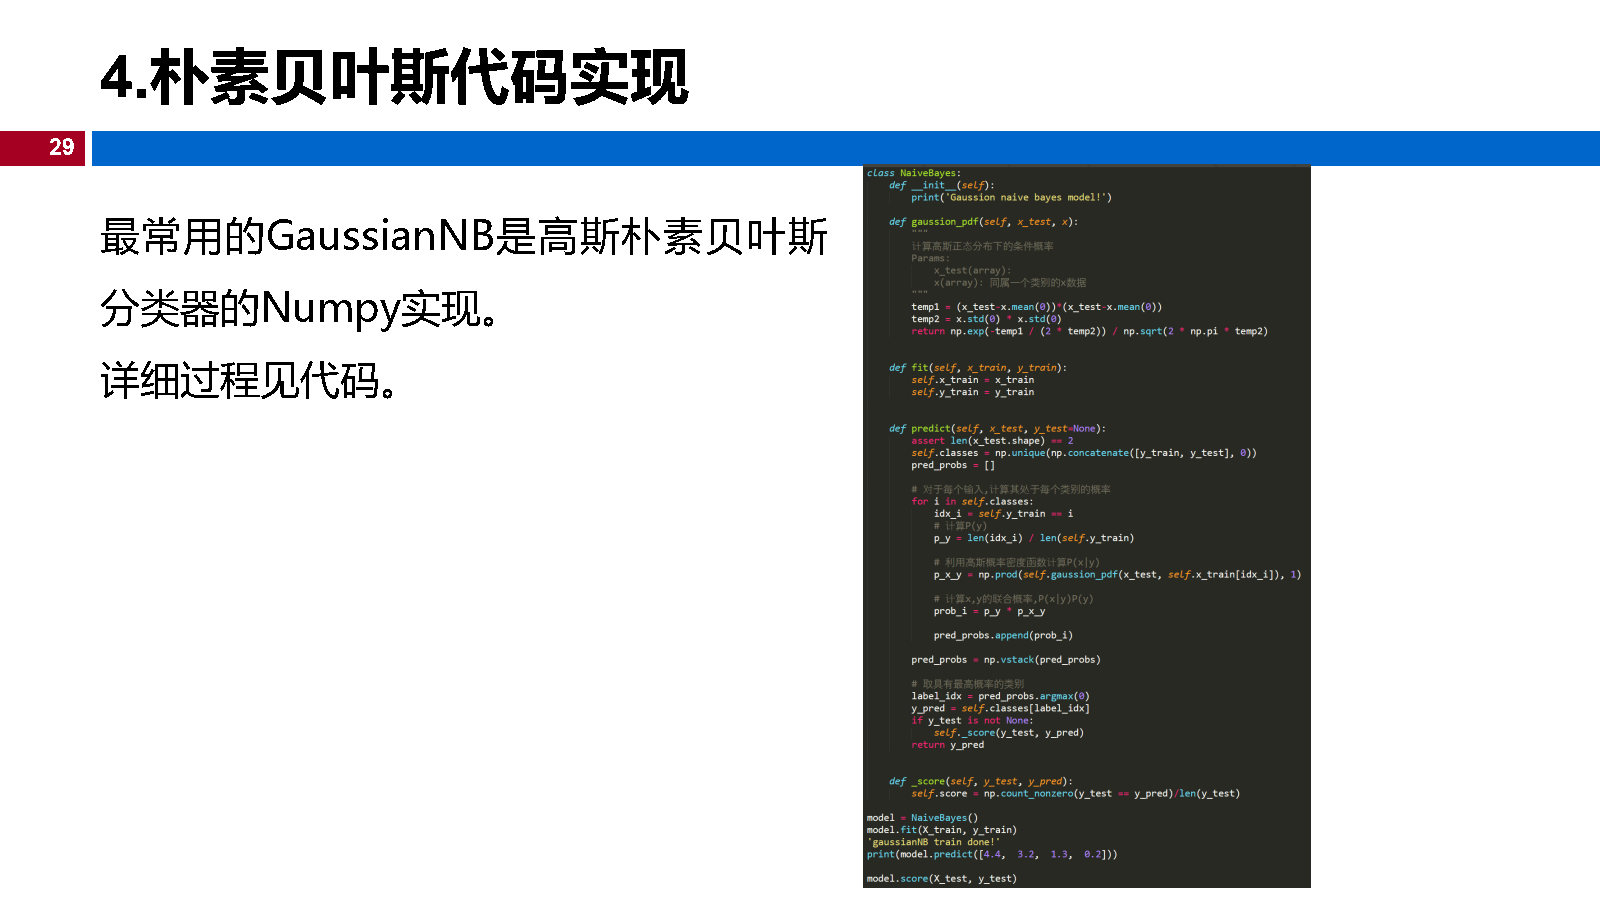This screenshot has width=1600, height=900.
Task: Click the code line 'def __init__(self):'
Action: click(x=942, y=185)
